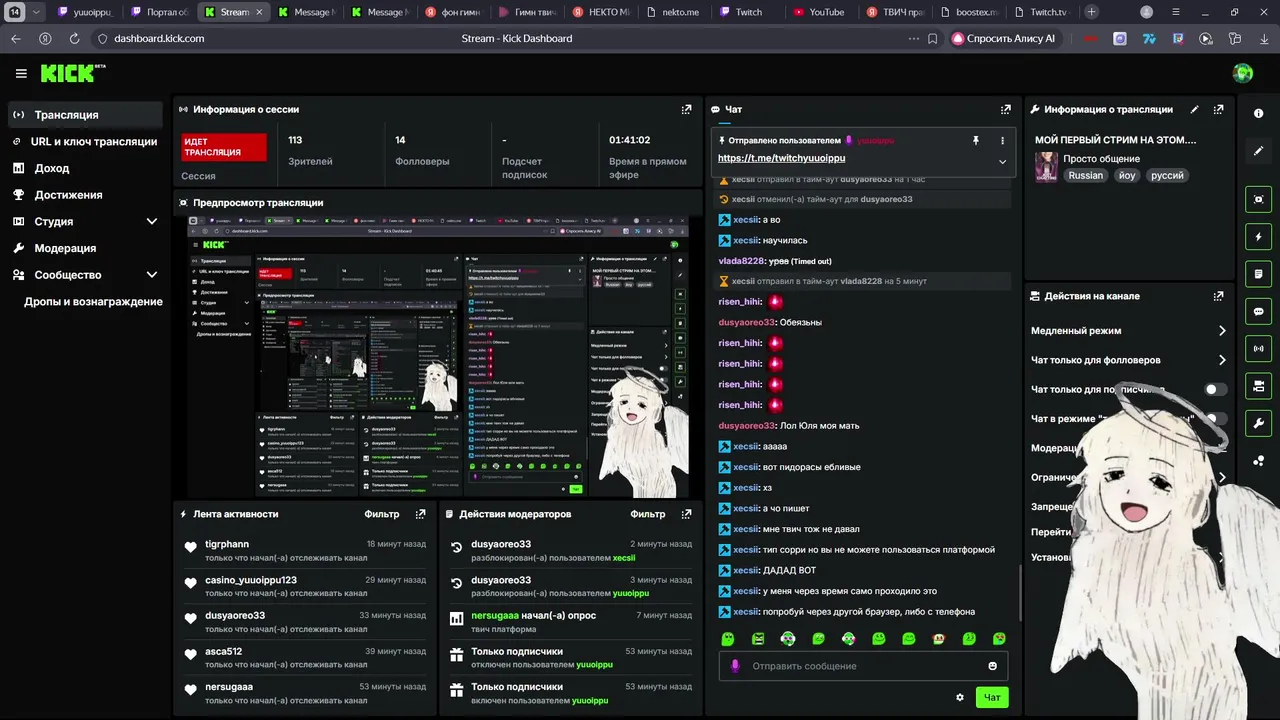Insert the angry square green emote
Image resolution: width=1280 pixels, height=720 pixels.
click(758, 639)
